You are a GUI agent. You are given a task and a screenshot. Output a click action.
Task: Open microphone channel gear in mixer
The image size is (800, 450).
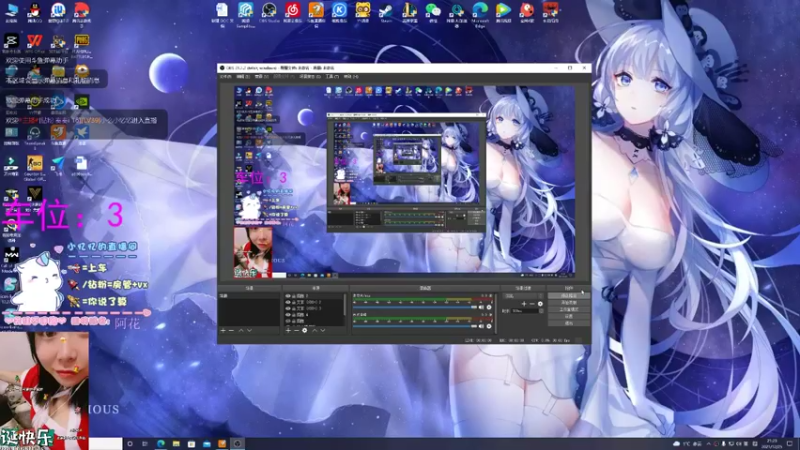[x=489, y=326]
